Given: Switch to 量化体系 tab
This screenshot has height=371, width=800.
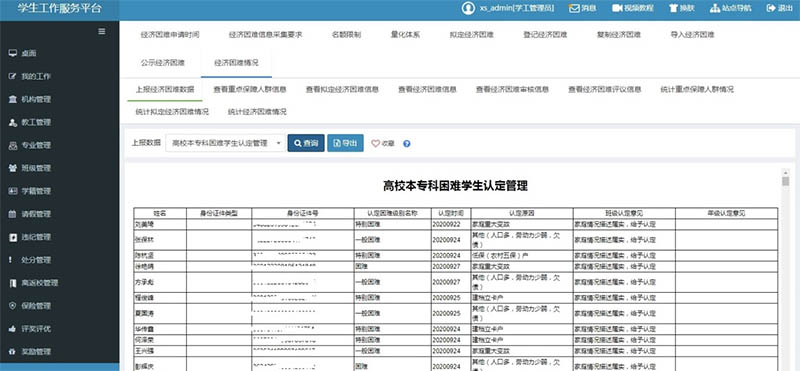Looking at the screenshot, I should pos(406,35).
